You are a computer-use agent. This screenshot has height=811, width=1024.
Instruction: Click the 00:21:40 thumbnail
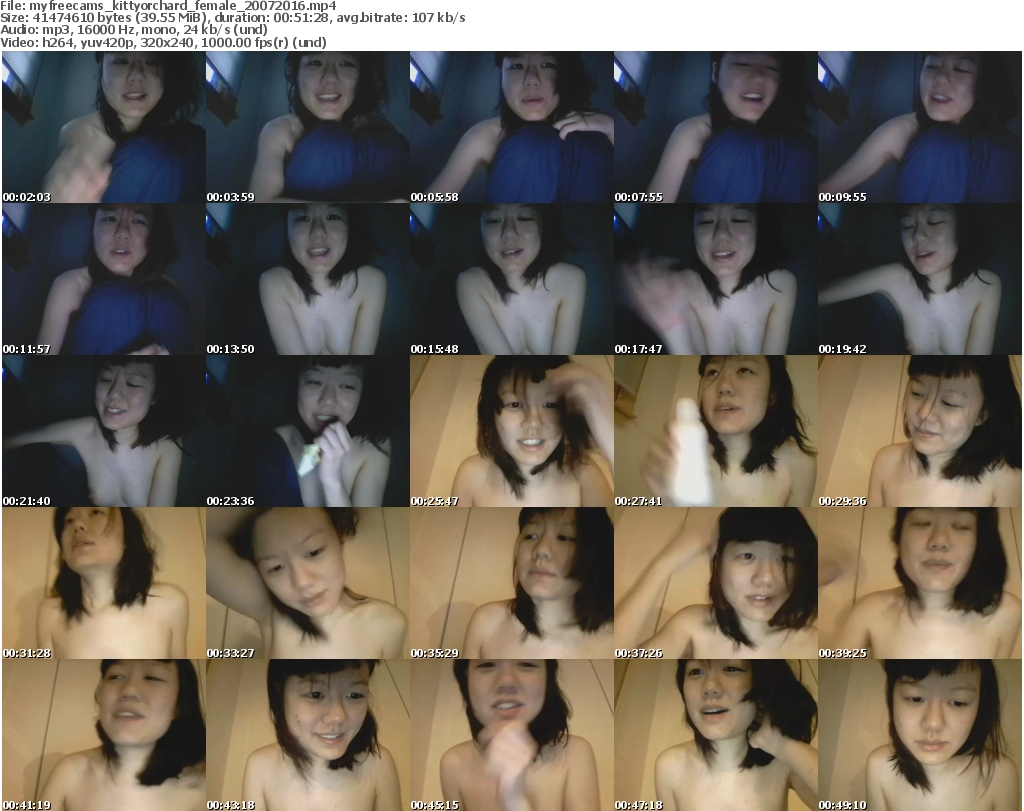click(104, 432)
